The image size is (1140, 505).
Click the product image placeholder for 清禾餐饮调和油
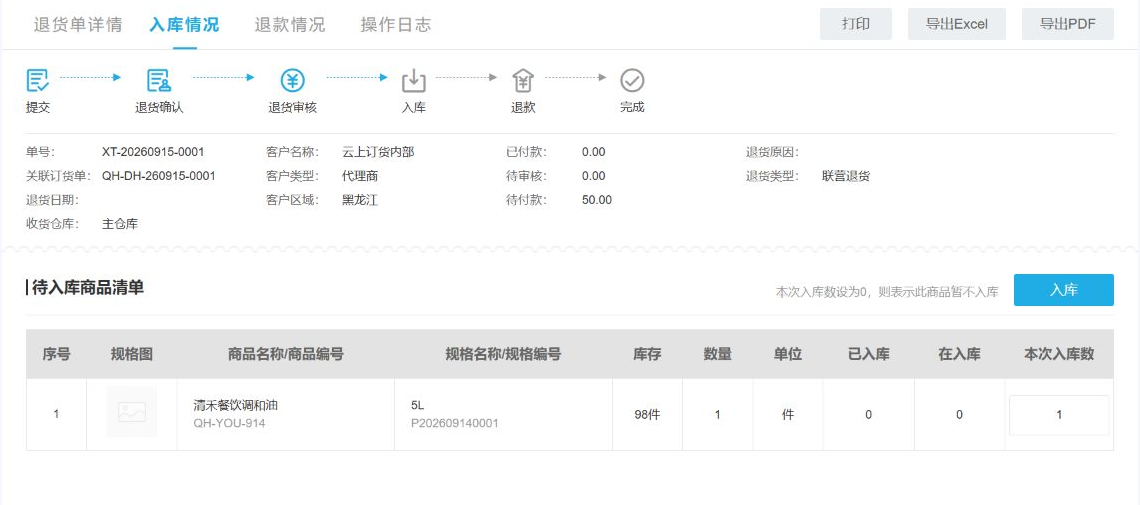(132, 412)
